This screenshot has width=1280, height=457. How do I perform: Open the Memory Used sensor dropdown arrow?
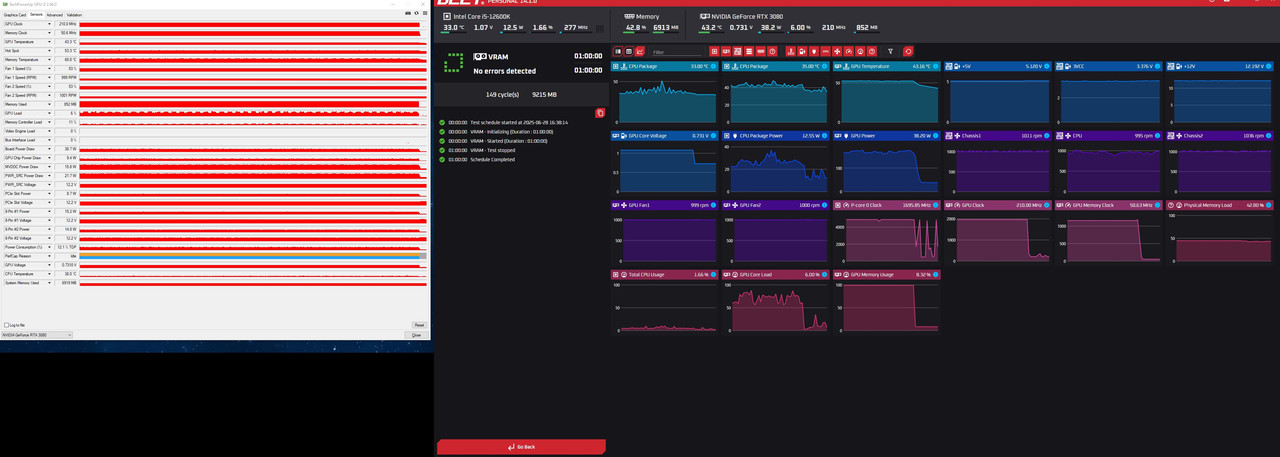[49, 104]
